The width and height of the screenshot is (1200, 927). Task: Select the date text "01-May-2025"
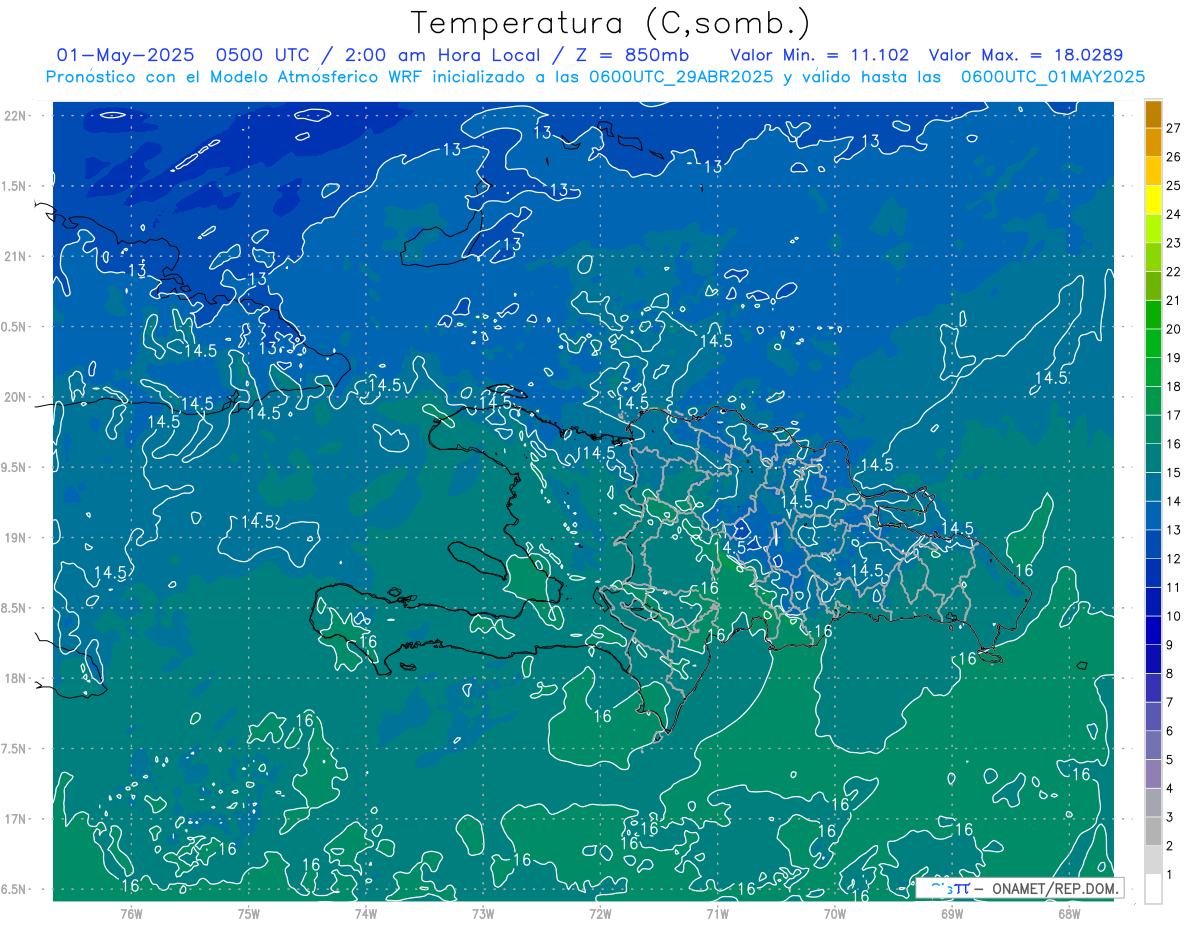pos(125,55)
